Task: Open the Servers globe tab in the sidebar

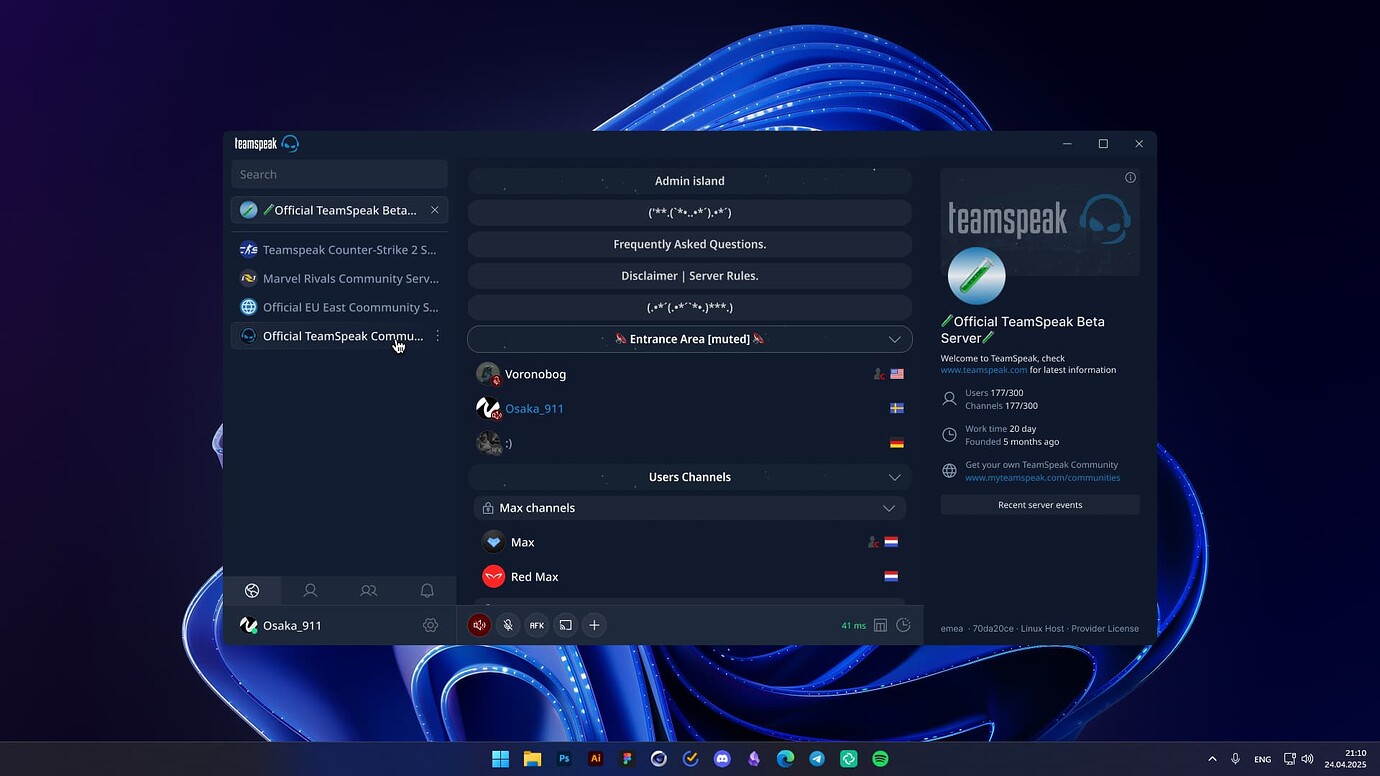Action: (x=252, y=590)
